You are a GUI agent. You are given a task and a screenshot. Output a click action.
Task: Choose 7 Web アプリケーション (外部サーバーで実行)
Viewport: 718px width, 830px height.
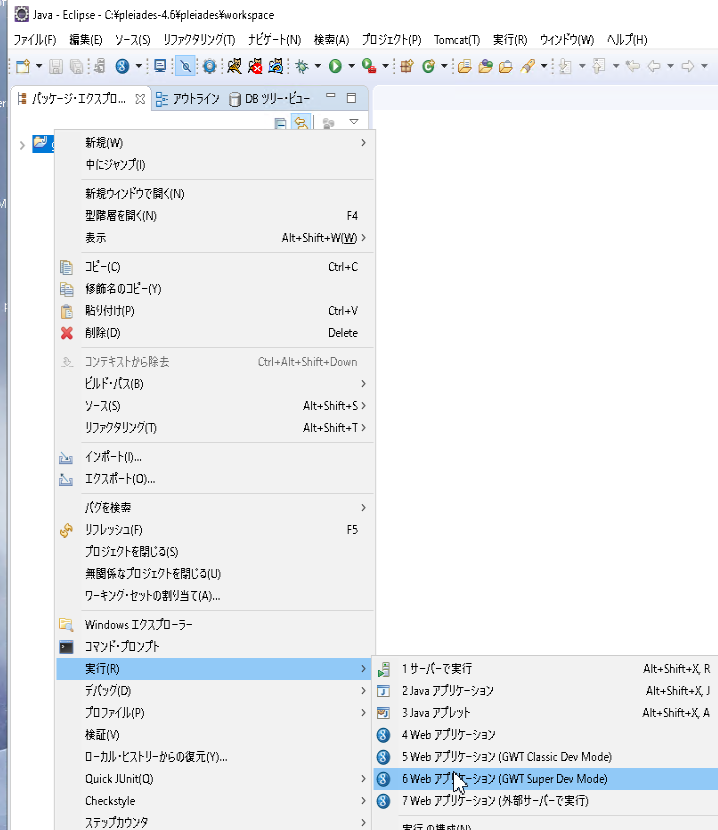coord(545,801)
